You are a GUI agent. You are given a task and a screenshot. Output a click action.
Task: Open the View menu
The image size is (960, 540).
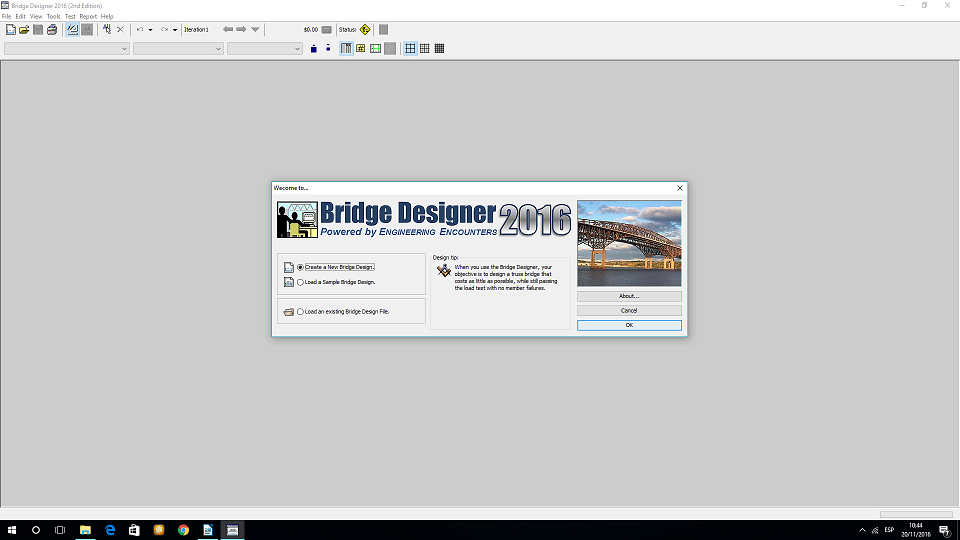point(36,17)
